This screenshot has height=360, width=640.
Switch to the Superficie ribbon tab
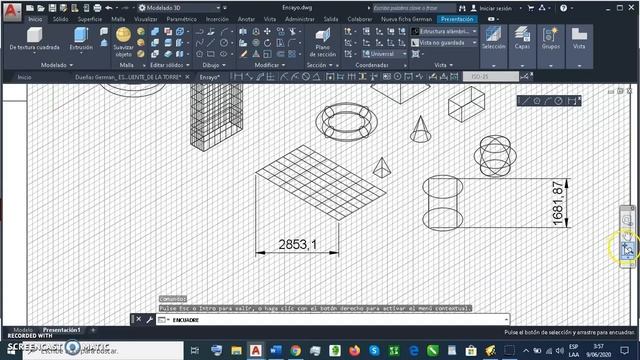point(89,19)
